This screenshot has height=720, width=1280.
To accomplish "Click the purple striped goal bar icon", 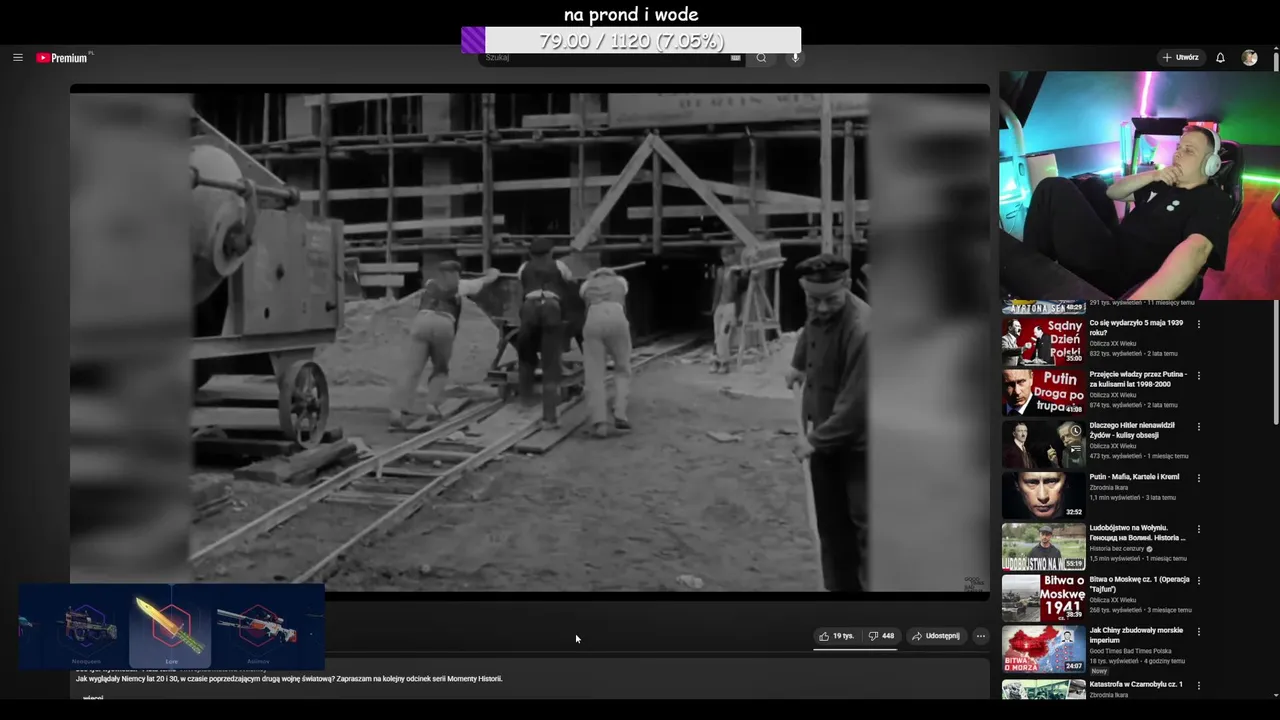I will click(x=473, y=40).
